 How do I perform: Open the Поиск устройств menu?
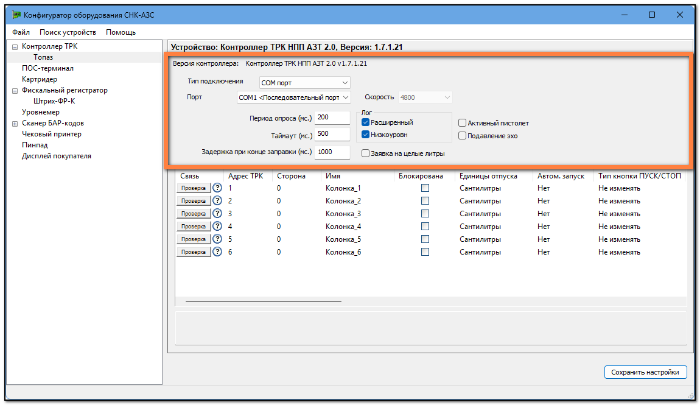pyautogui.click(x=68, y=32)
